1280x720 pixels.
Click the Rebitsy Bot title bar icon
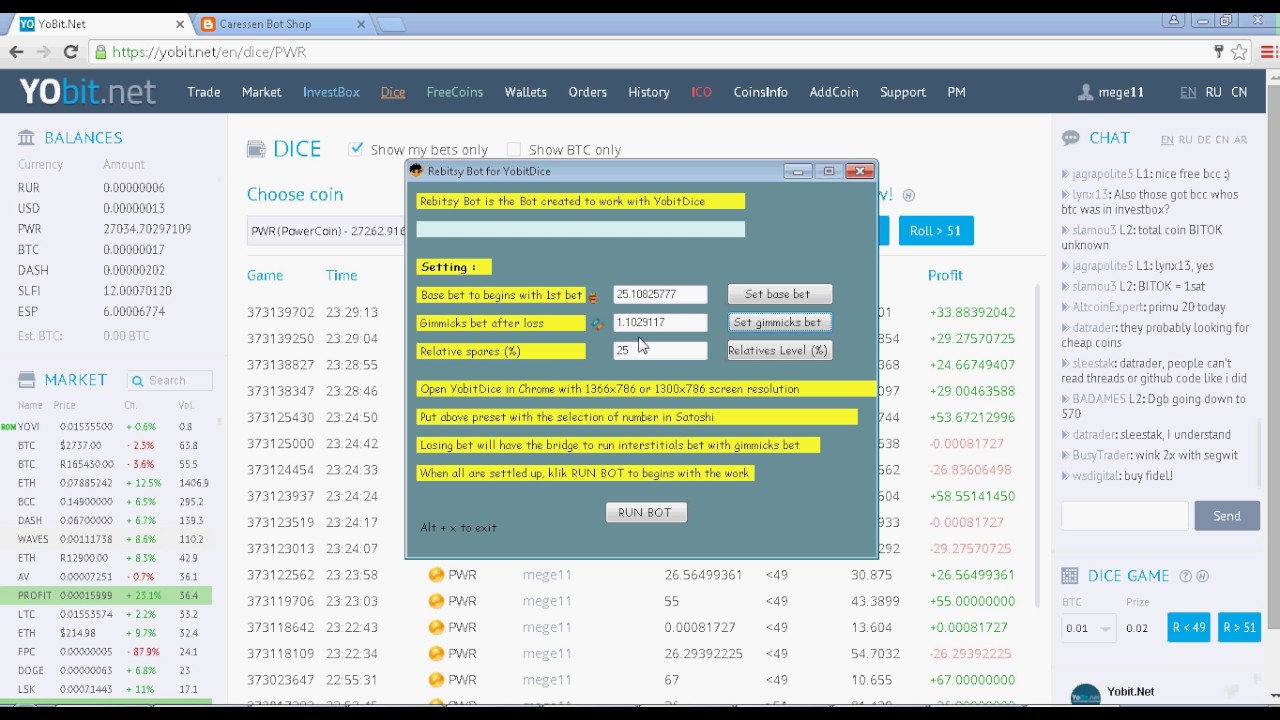point(416,171)
